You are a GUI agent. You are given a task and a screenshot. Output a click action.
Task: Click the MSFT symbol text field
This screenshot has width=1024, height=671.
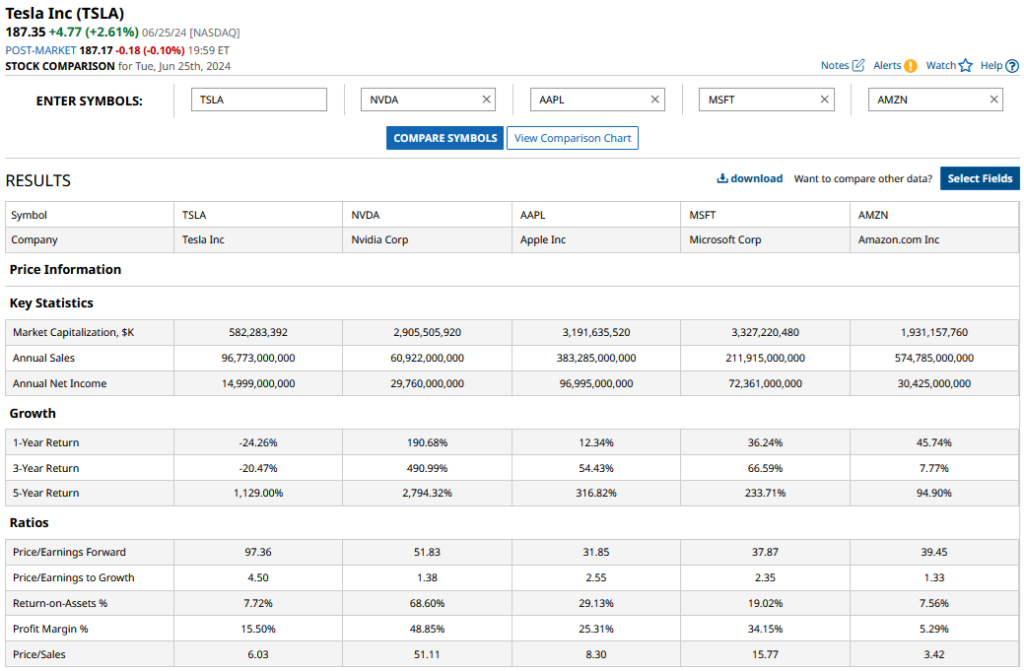(x=758, y=100)
